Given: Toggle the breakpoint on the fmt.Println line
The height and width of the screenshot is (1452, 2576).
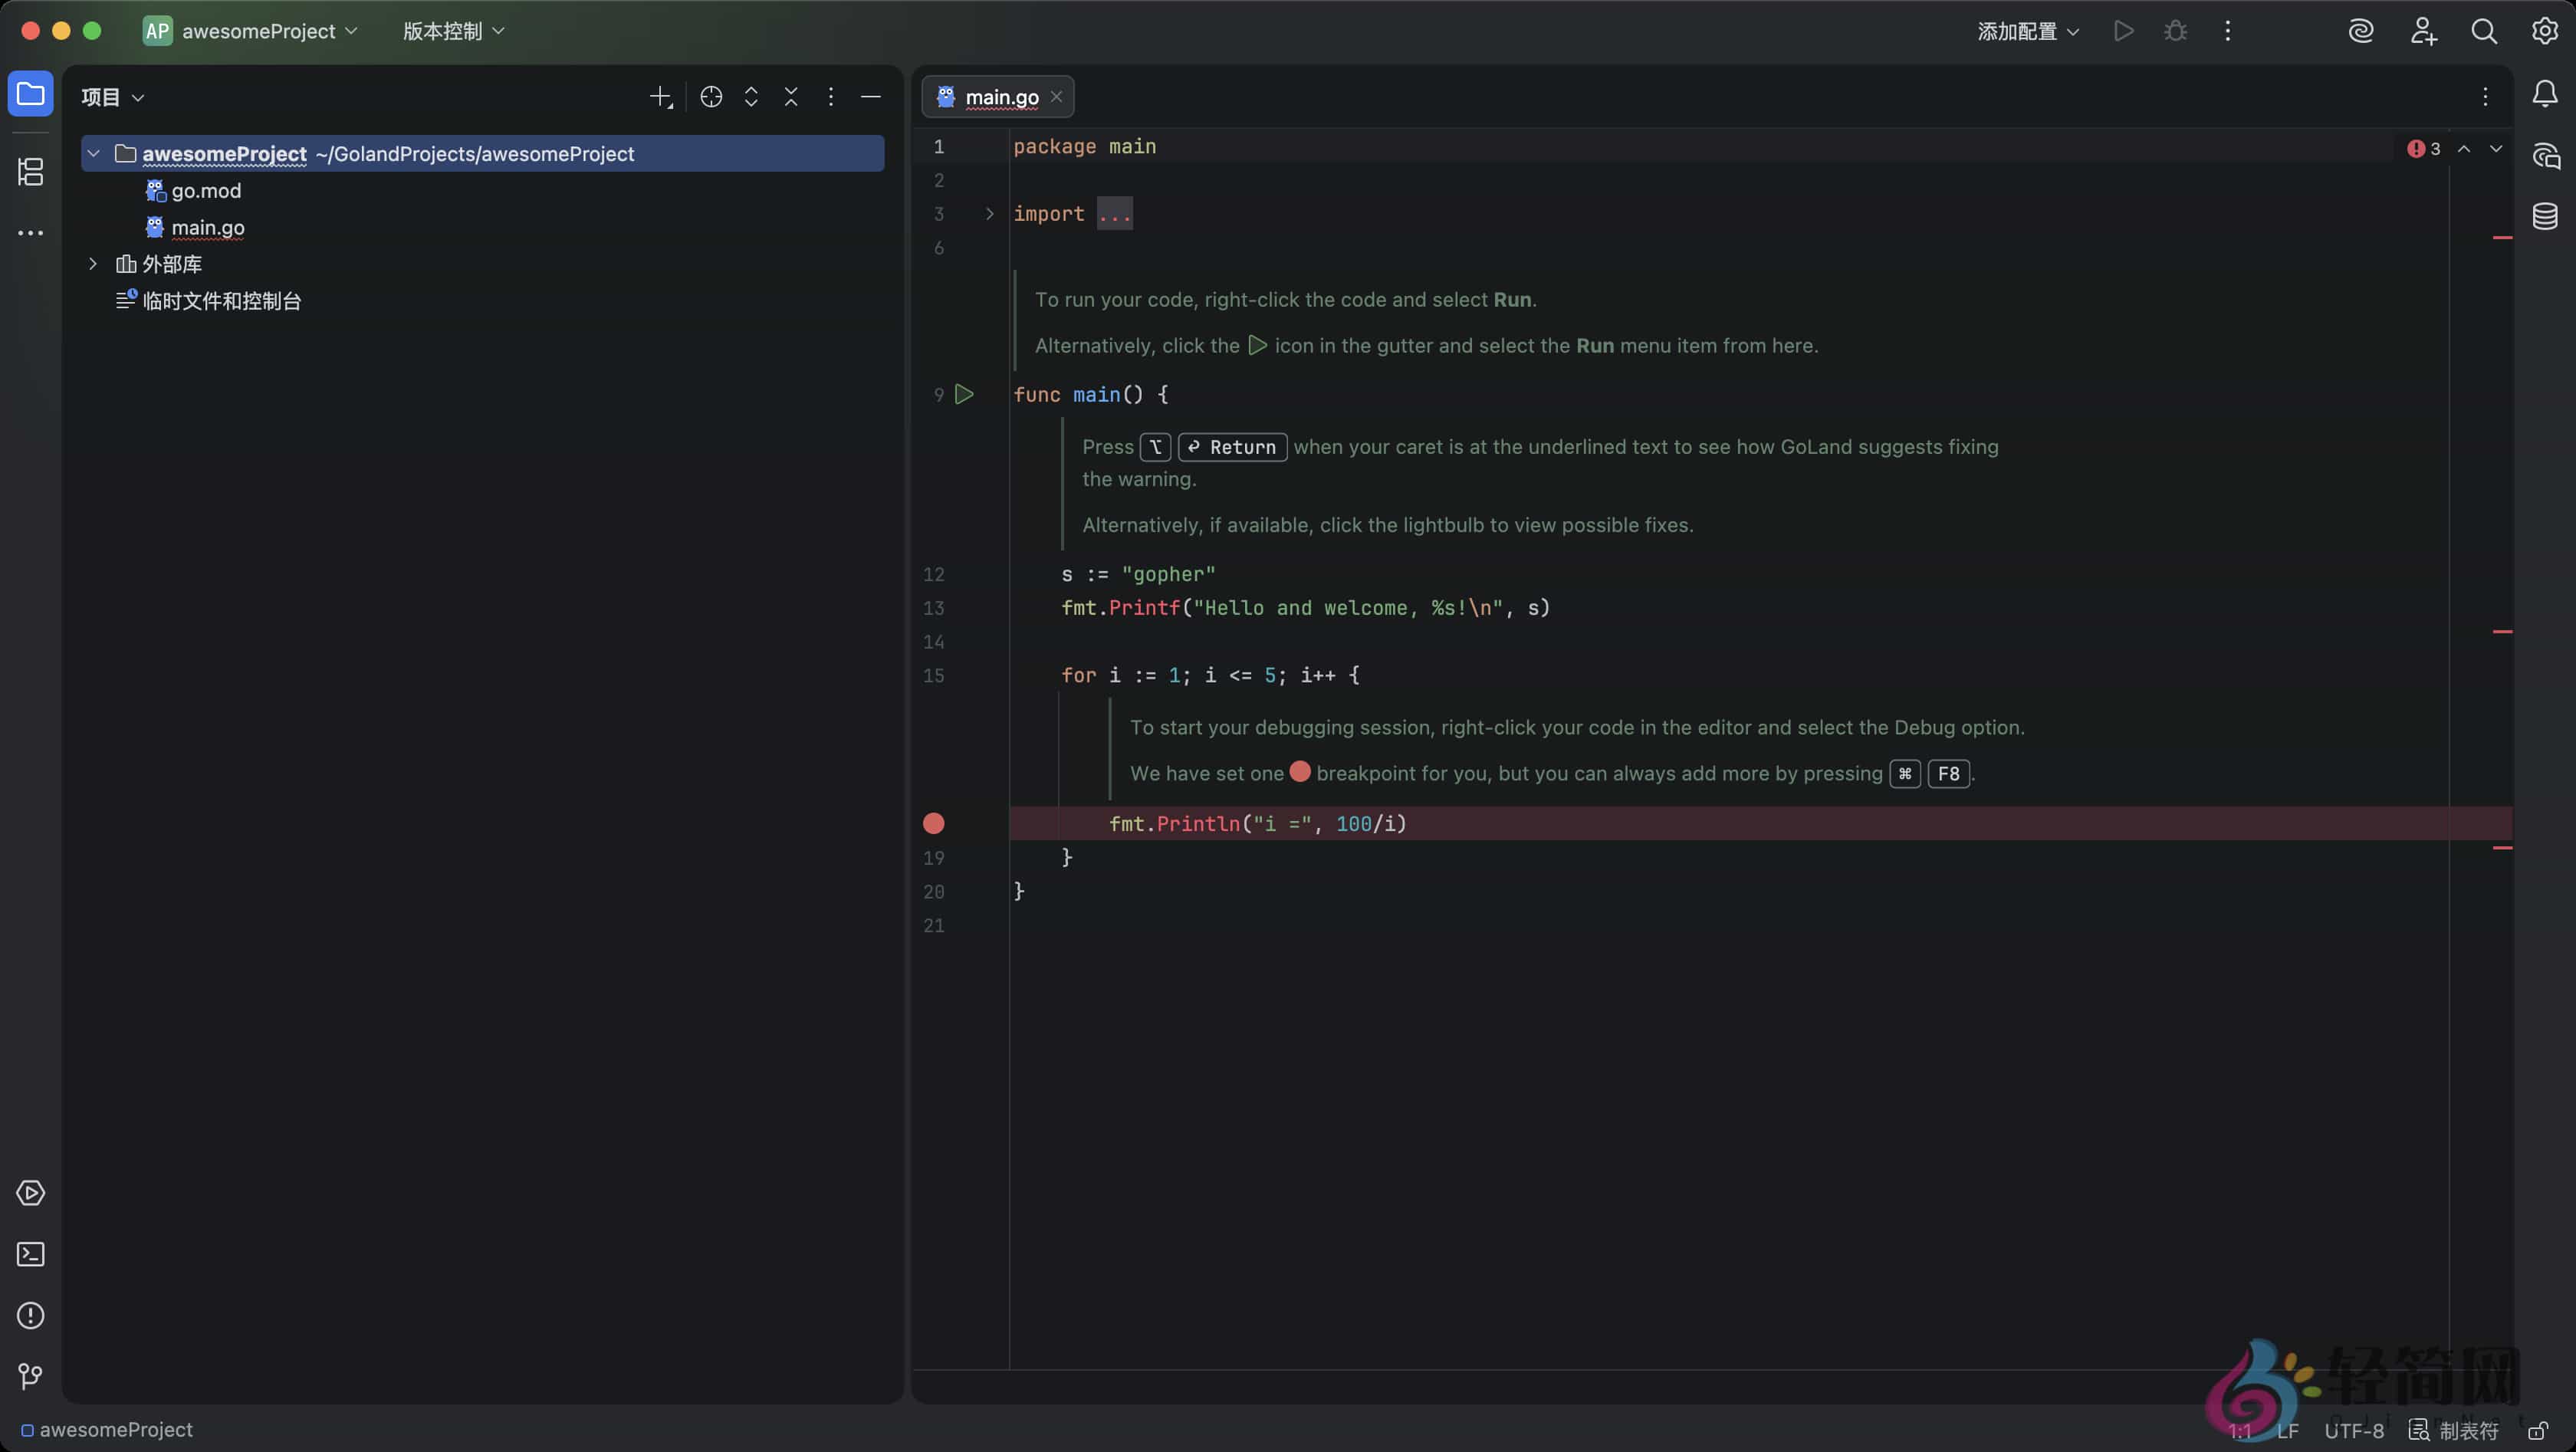Looking at the screenshot, I should coord(933,823).
